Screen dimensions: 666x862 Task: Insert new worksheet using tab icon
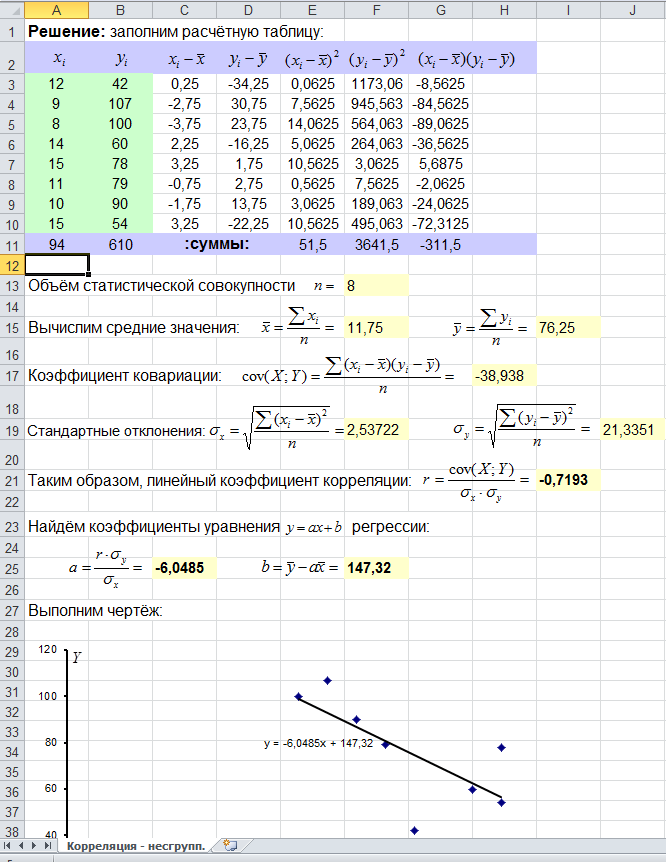pos(230,846)
